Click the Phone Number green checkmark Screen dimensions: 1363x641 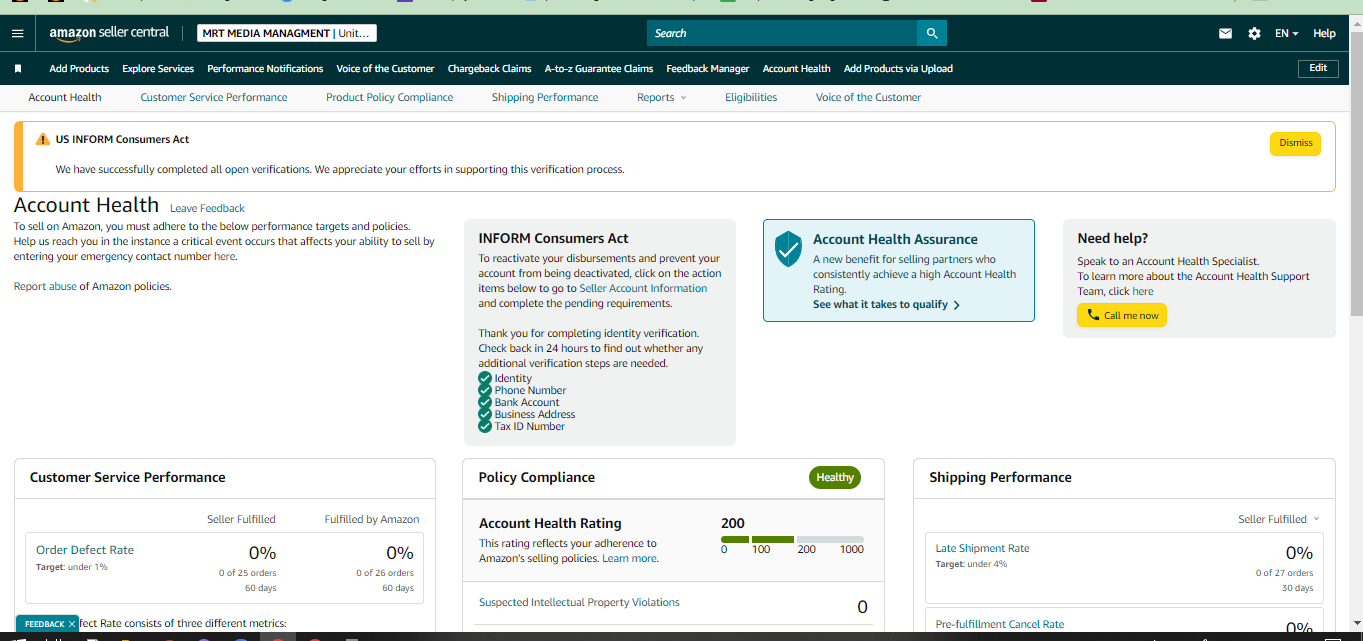[485, 390]
